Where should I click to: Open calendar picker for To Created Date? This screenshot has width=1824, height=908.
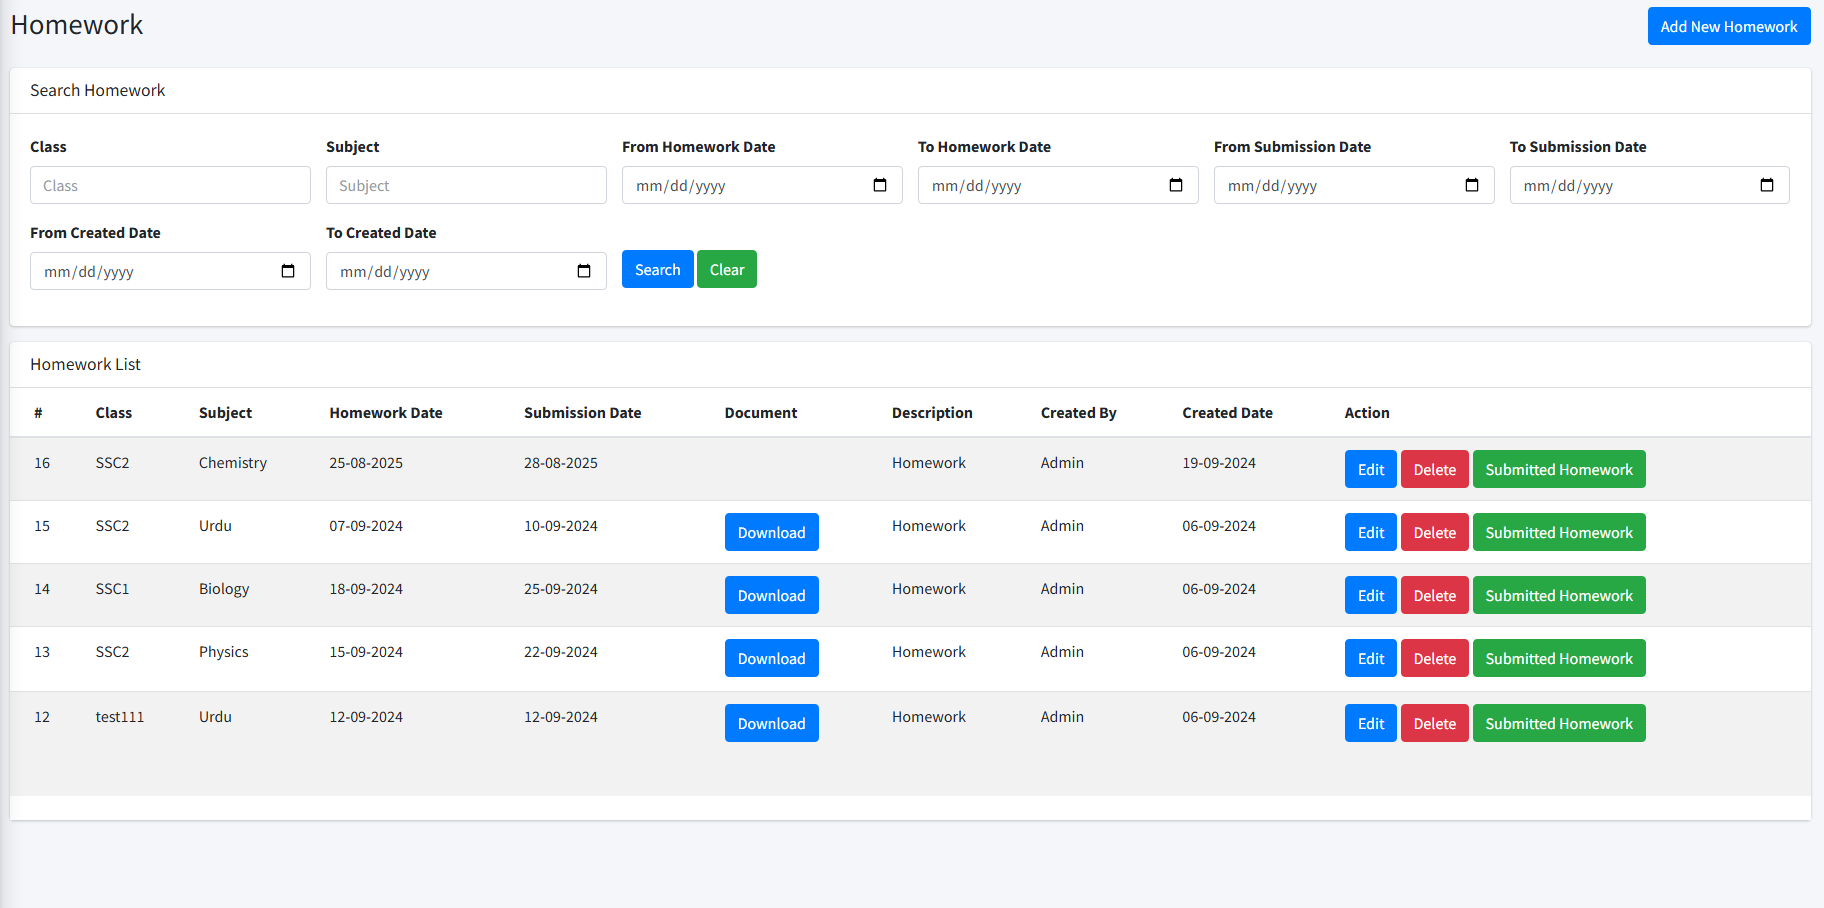point(584,271)
